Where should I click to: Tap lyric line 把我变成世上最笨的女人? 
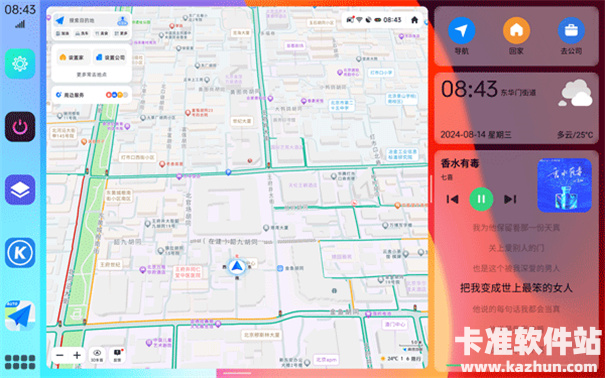click(516, 288)
